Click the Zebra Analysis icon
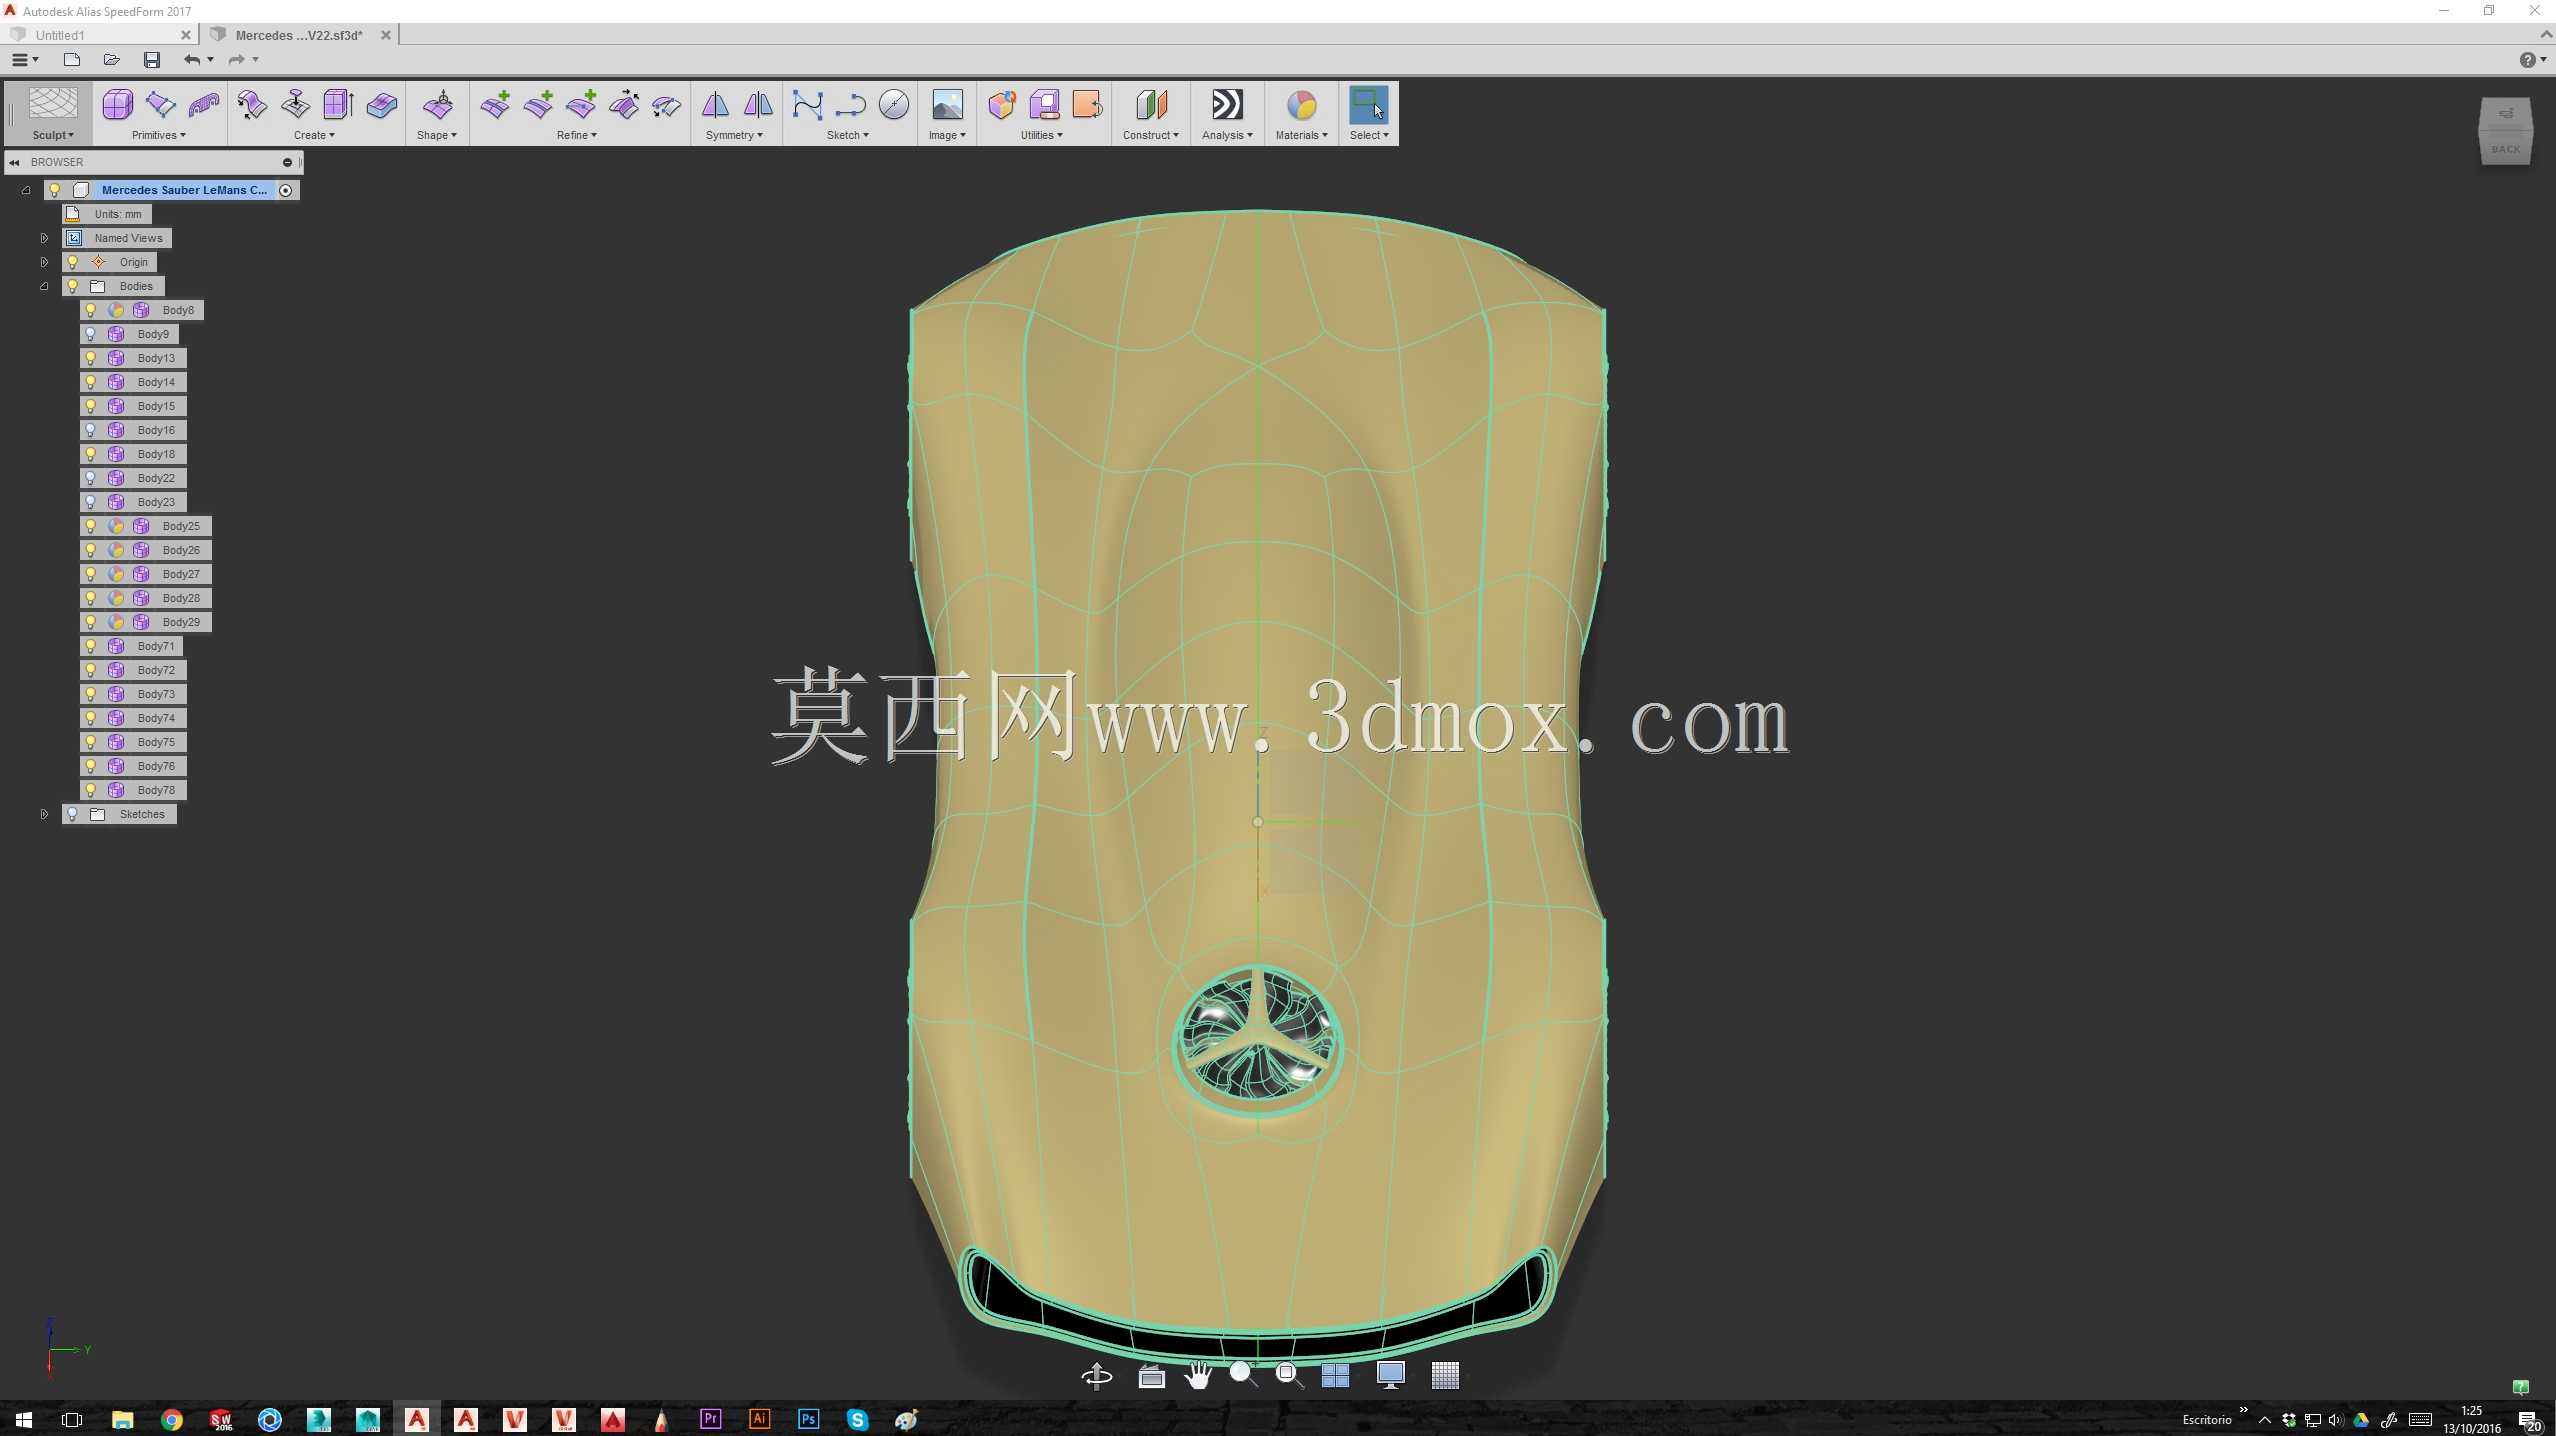 1227,104
